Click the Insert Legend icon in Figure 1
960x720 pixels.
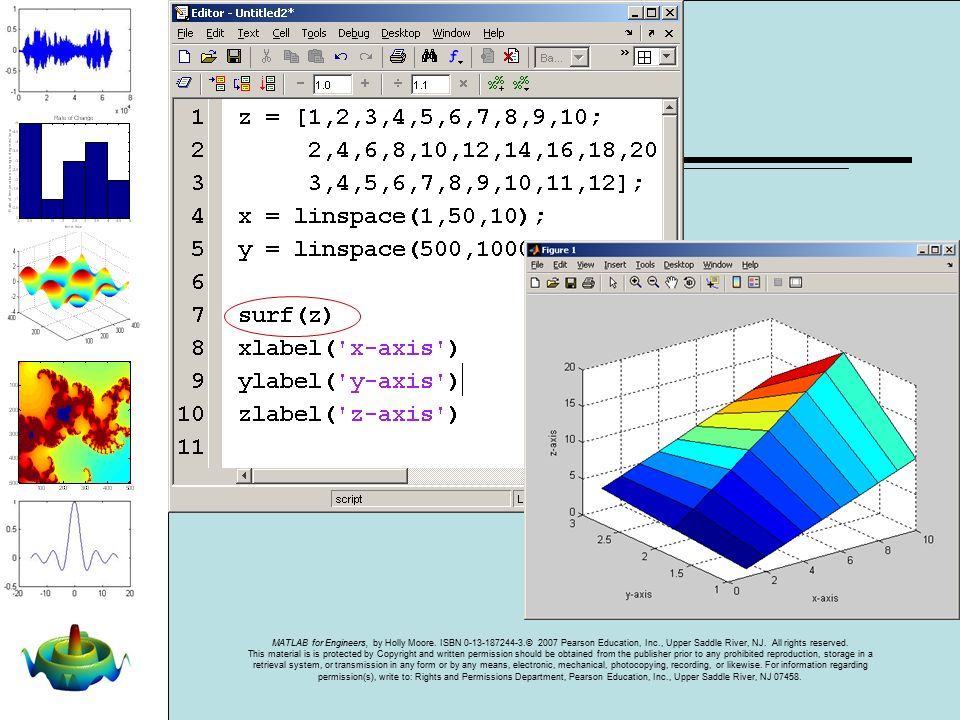click(754, 282)
